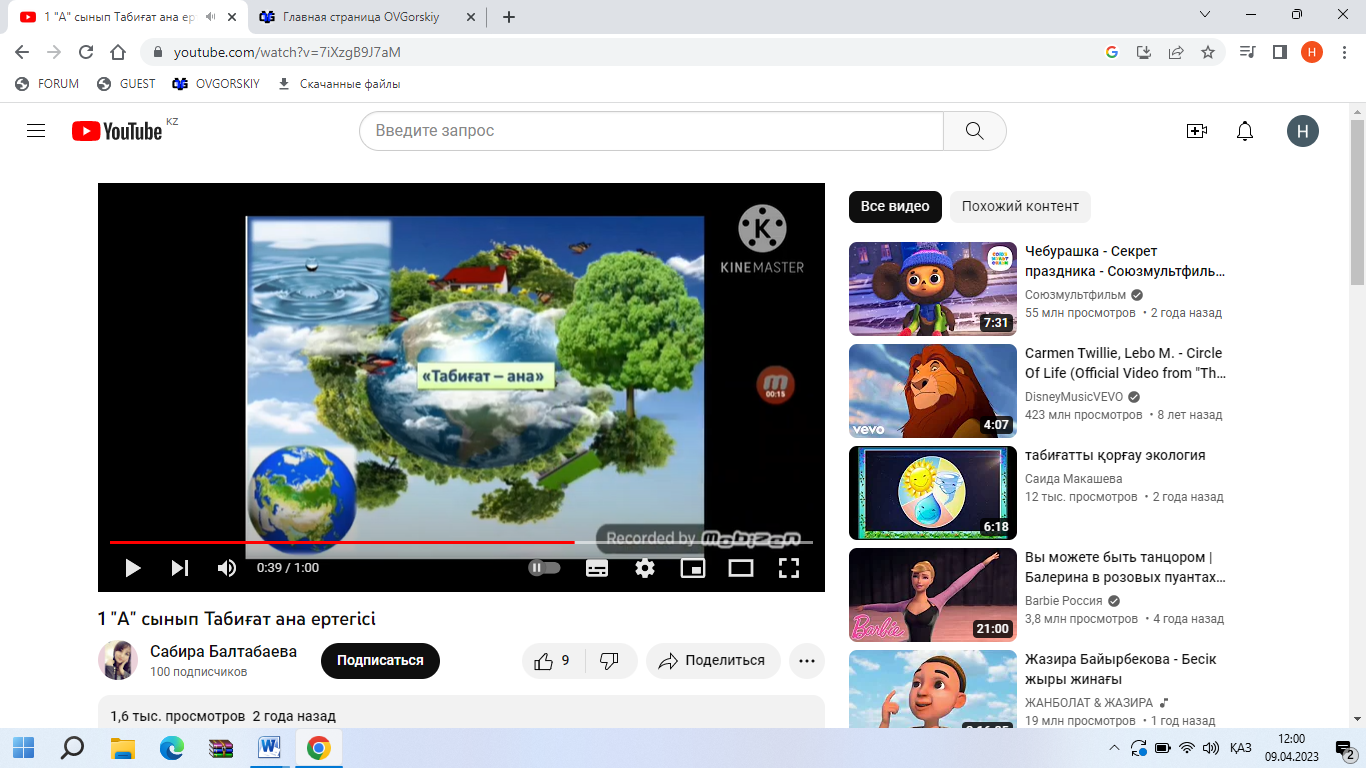Open the FORUM bookmark

[x=47, y=84]
